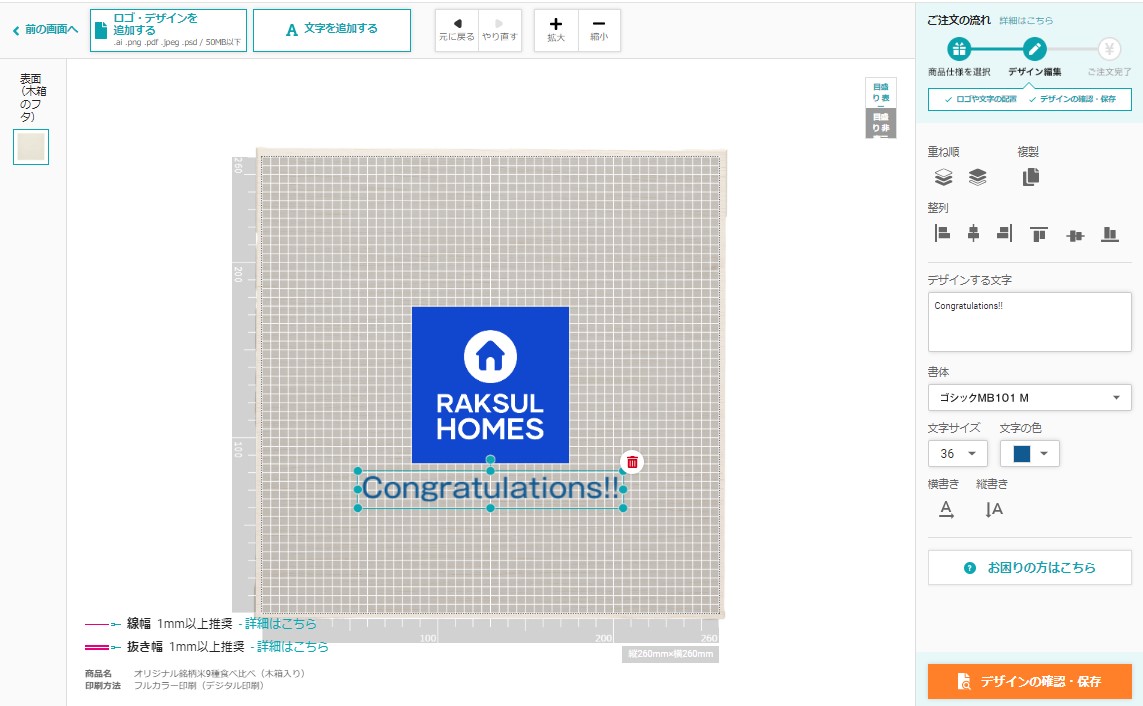Select the ロゴや文字の配置 sub-step
The height and width of the screenshot is (706, 1143).
tap(980, 99)
